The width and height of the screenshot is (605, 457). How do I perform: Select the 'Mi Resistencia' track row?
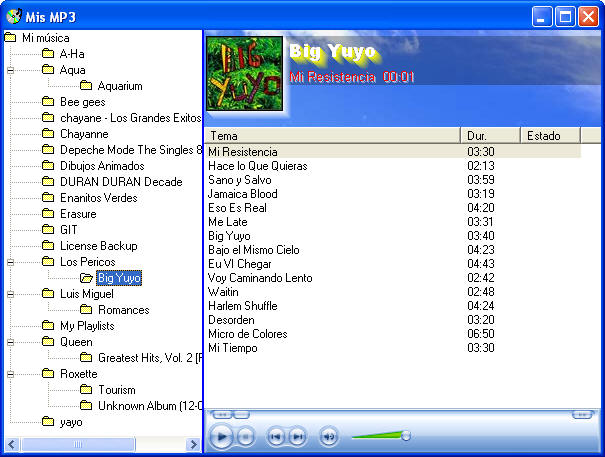[392, 152]
